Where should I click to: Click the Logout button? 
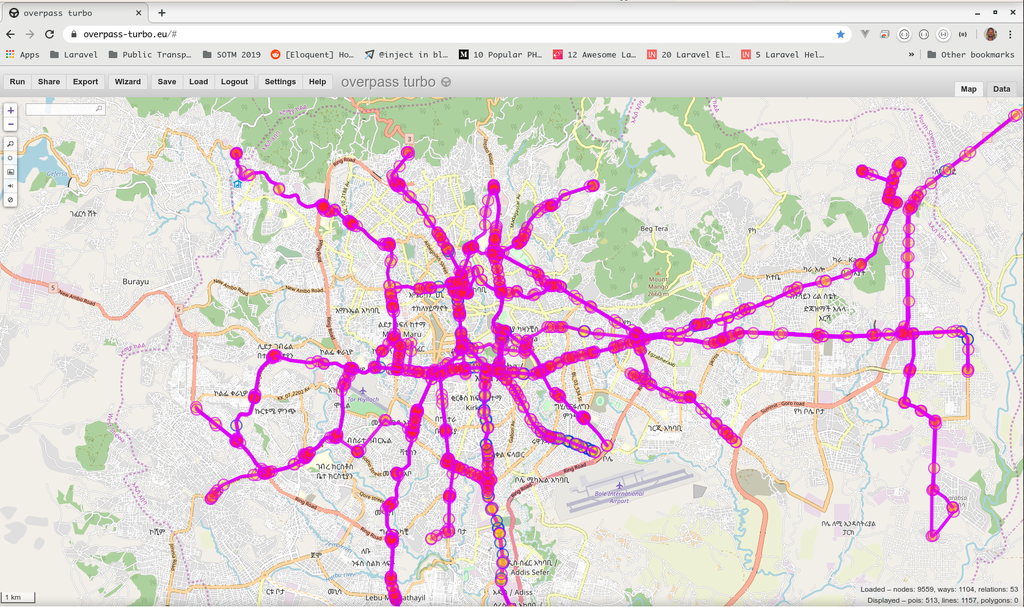[234, 82]
